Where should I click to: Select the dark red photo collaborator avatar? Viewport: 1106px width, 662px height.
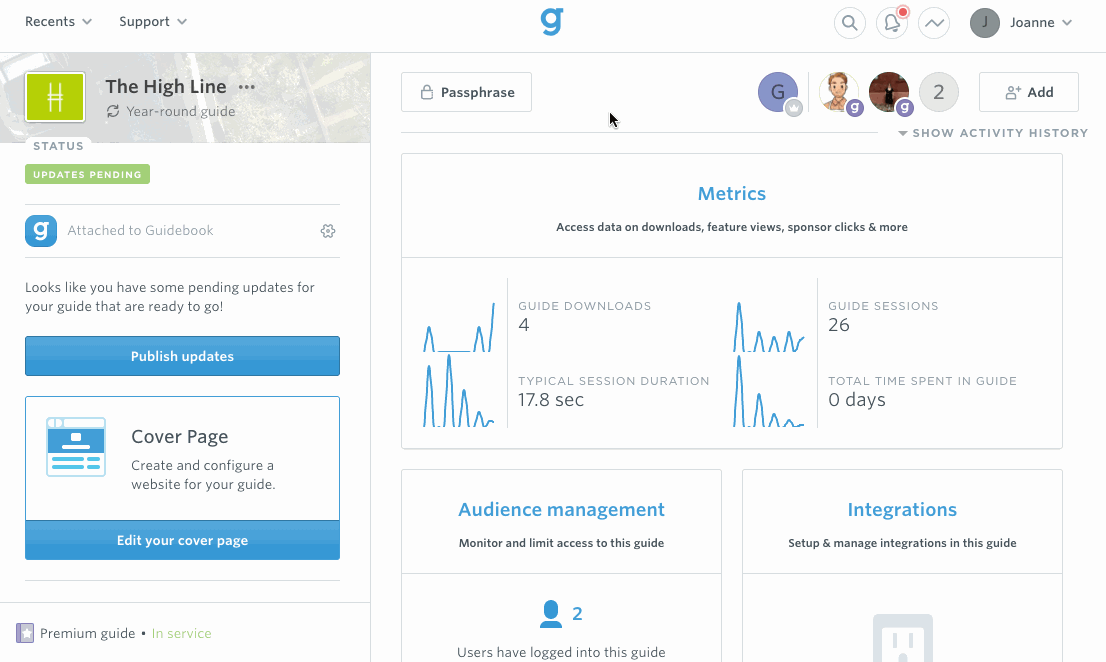[889, 92]
